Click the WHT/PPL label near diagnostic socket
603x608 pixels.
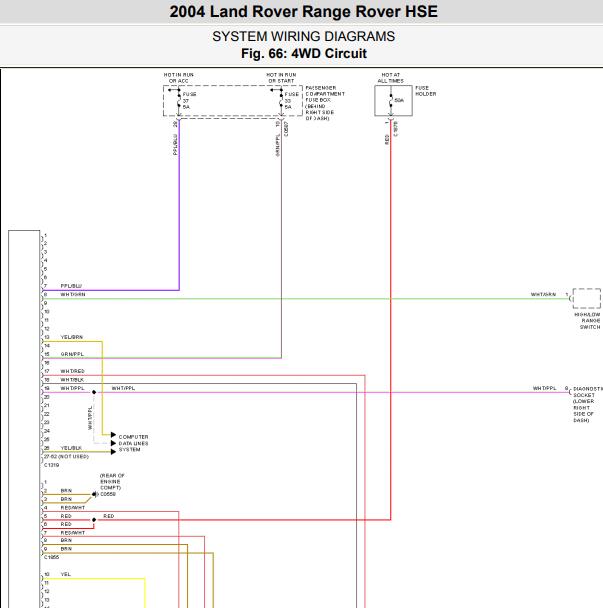544,388
